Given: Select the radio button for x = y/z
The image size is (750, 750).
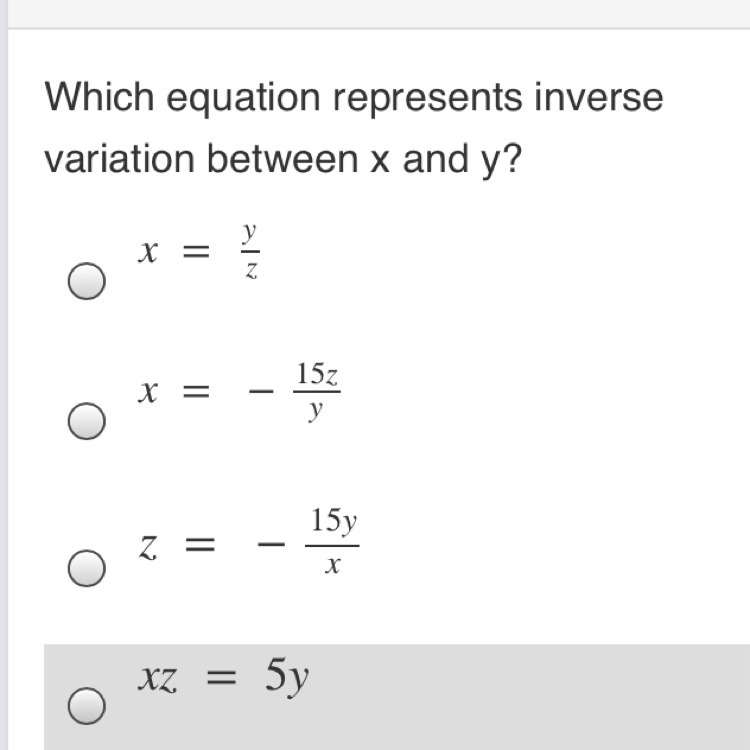Looking at the screenshot, I should pos(87,281).
